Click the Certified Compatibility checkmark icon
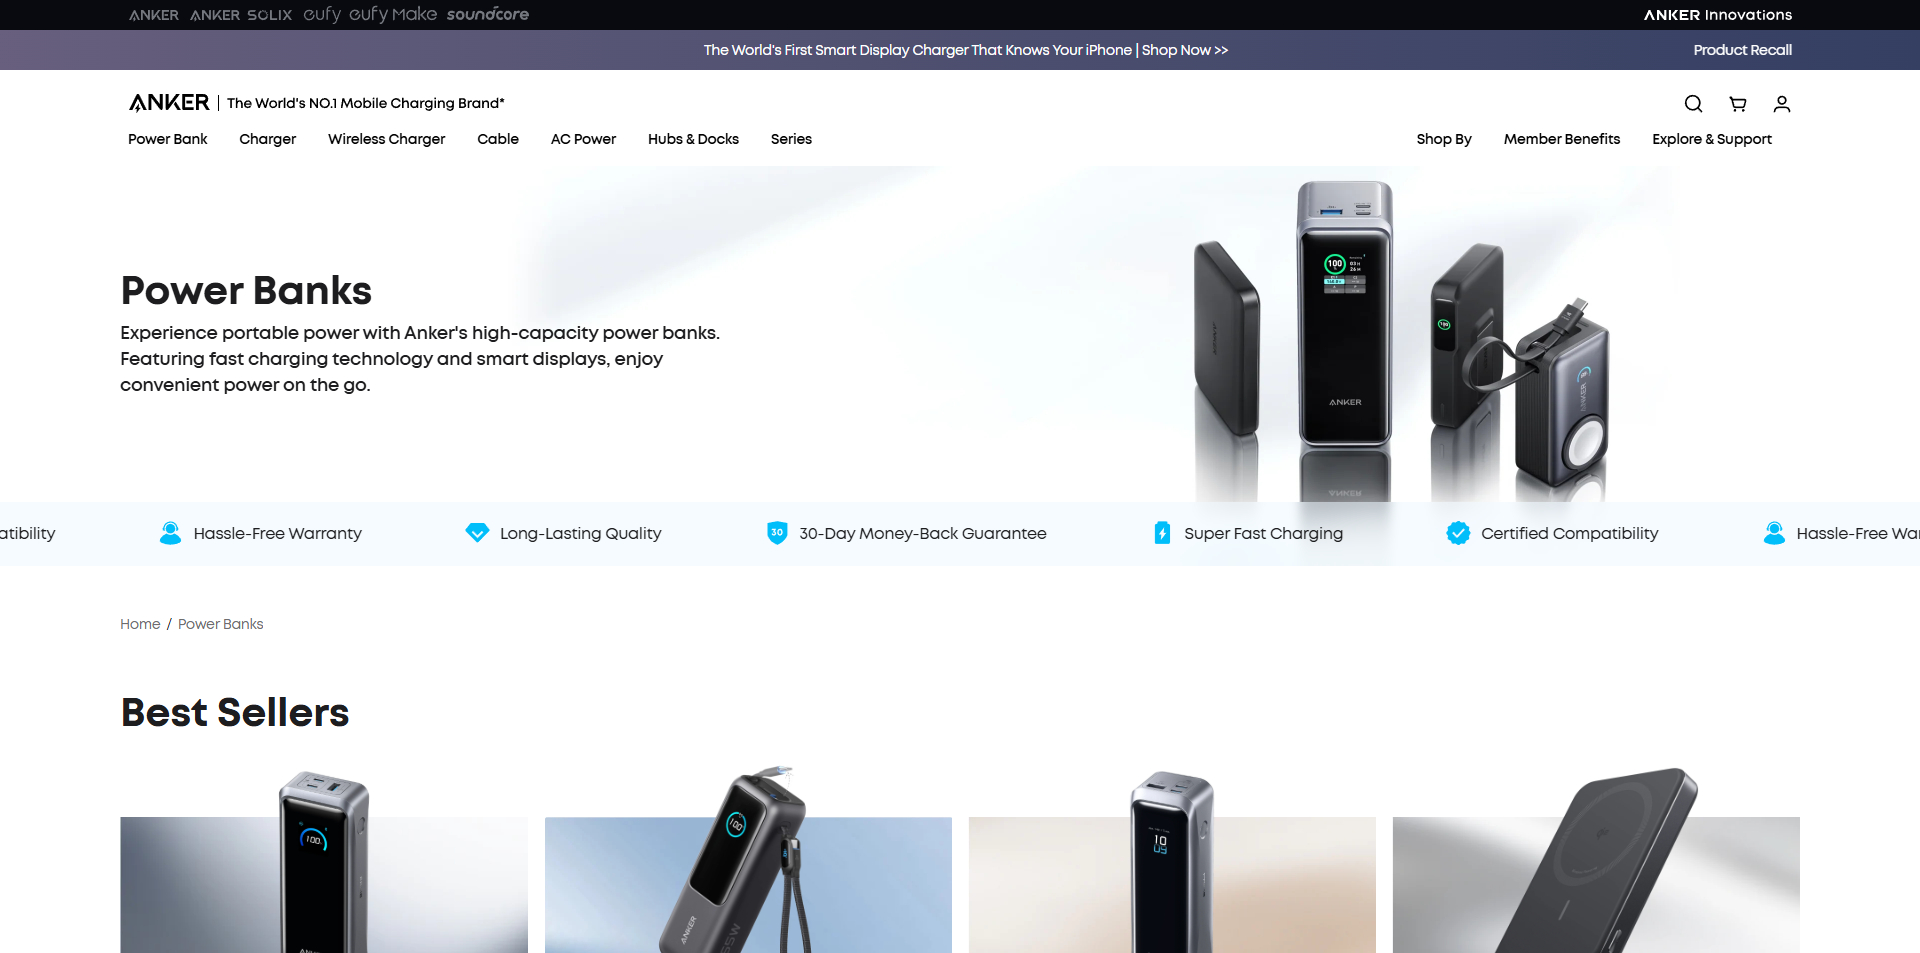 pyautogui.click(x=1458, y=533)
